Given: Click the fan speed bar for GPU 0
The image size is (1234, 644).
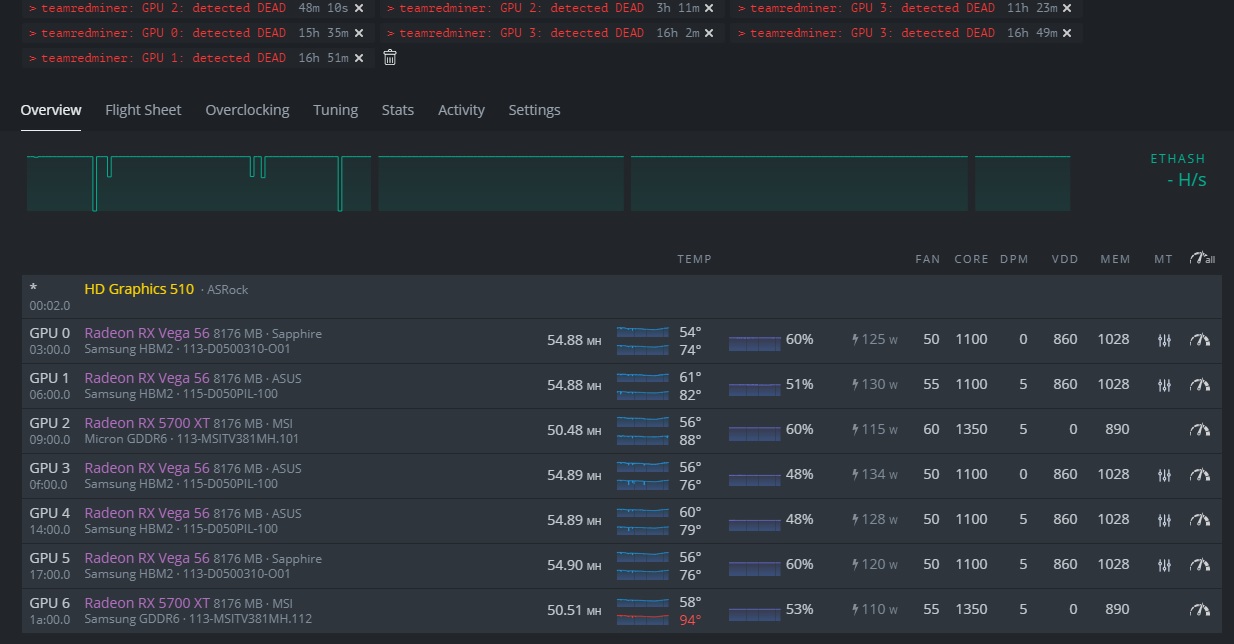Looking at the screenshot, I should [x=753, y=342].
